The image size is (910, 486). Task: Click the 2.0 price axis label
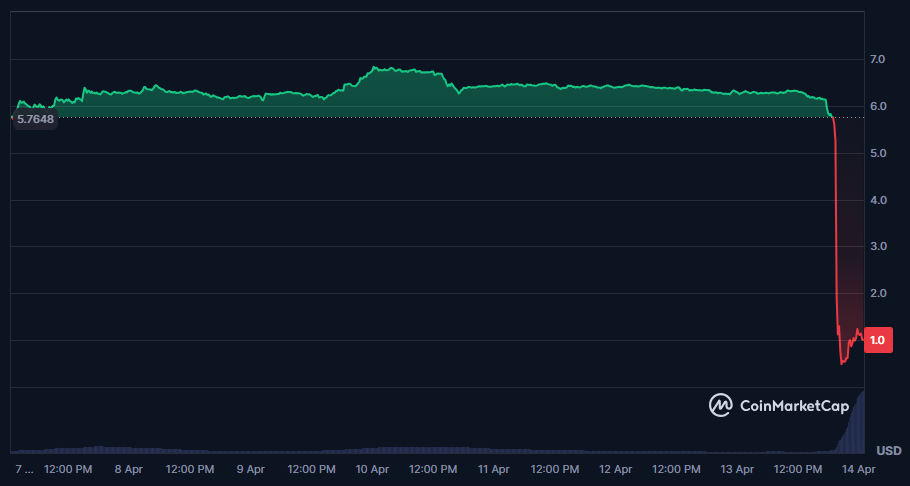tap(877, 293)
